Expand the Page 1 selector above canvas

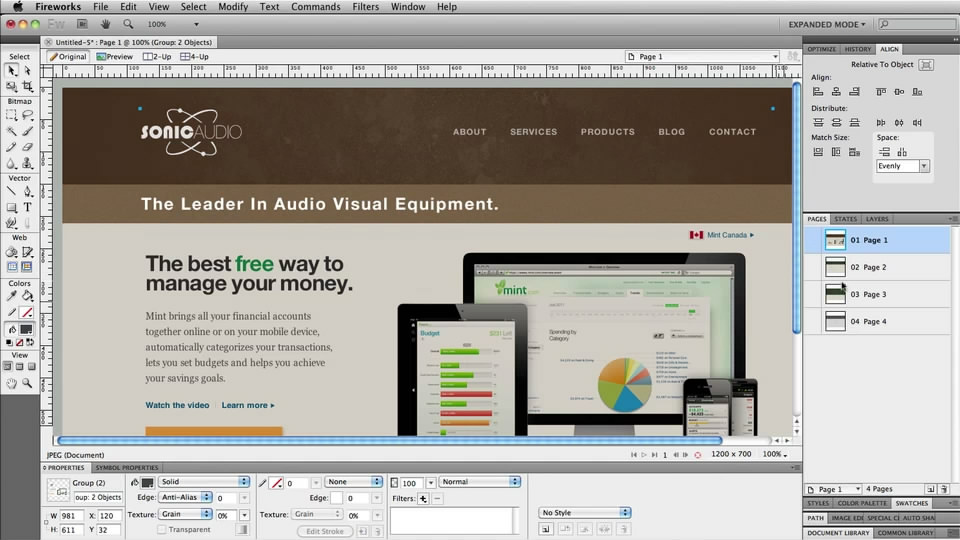[x=702, y=57]
